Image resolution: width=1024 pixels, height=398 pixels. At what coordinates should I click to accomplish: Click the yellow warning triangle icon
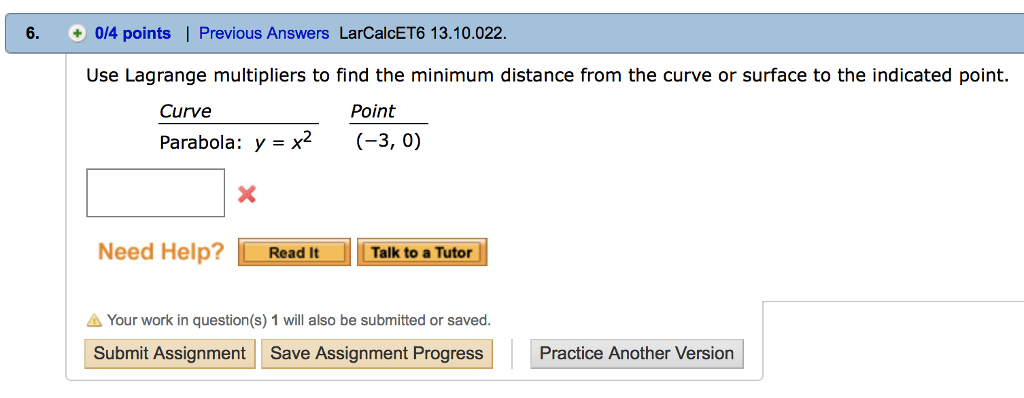[94, 320]
